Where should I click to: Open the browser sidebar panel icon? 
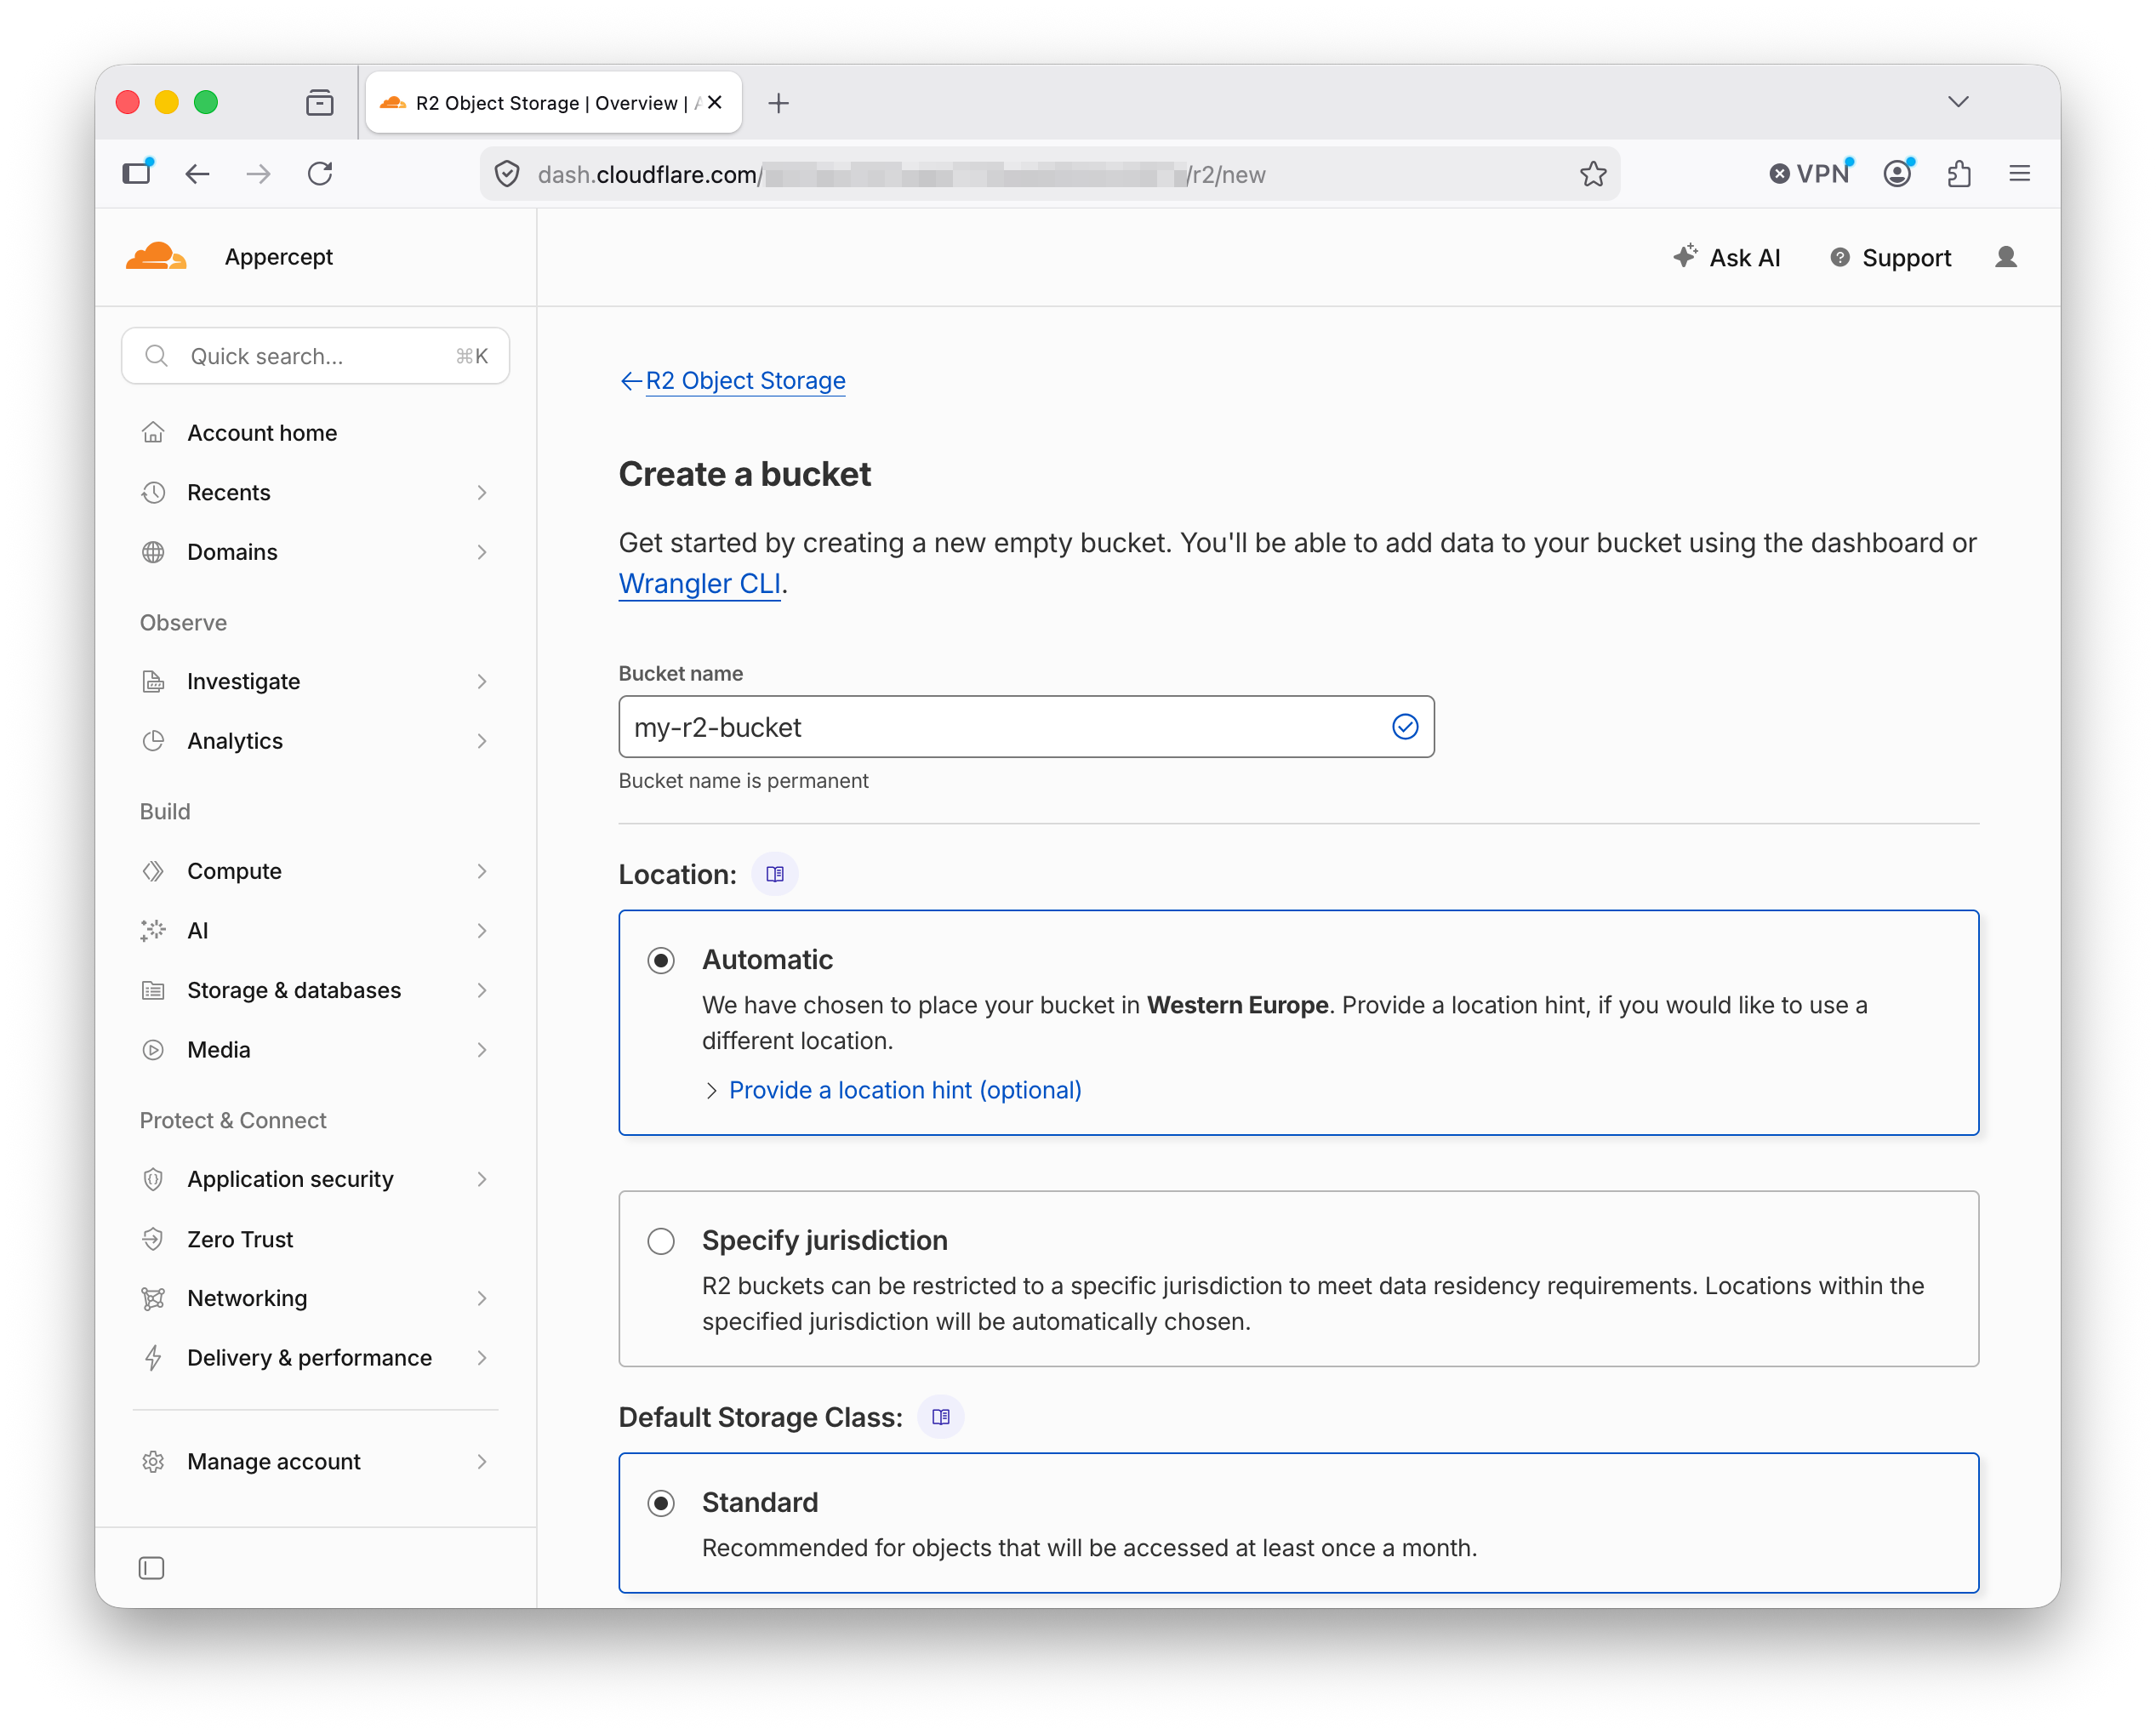coord(137,173)
